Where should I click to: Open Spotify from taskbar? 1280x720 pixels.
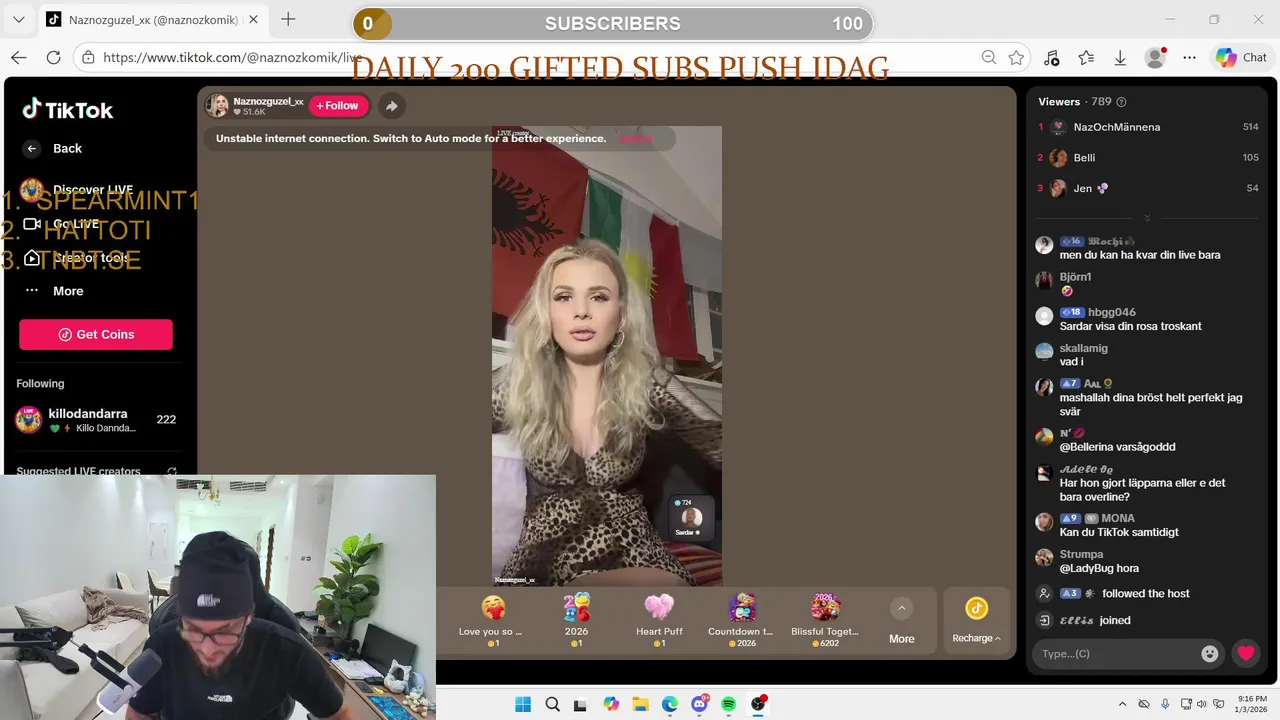click(x=729, y=704)
